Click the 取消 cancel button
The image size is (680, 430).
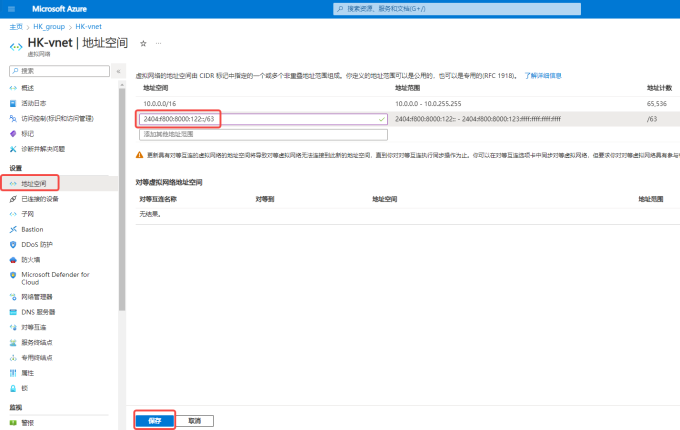[195, 421]
